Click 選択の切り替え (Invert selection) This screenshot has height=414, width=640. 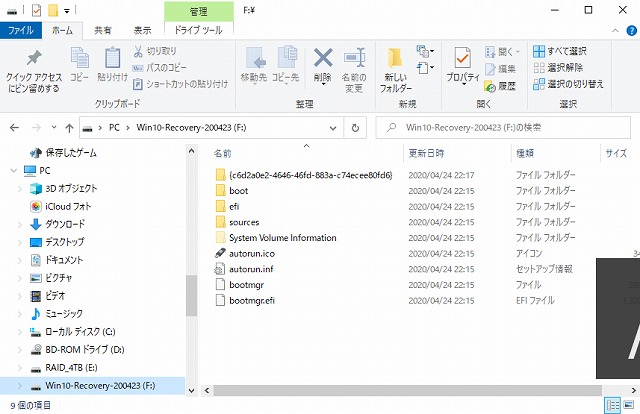coord(568,84)
